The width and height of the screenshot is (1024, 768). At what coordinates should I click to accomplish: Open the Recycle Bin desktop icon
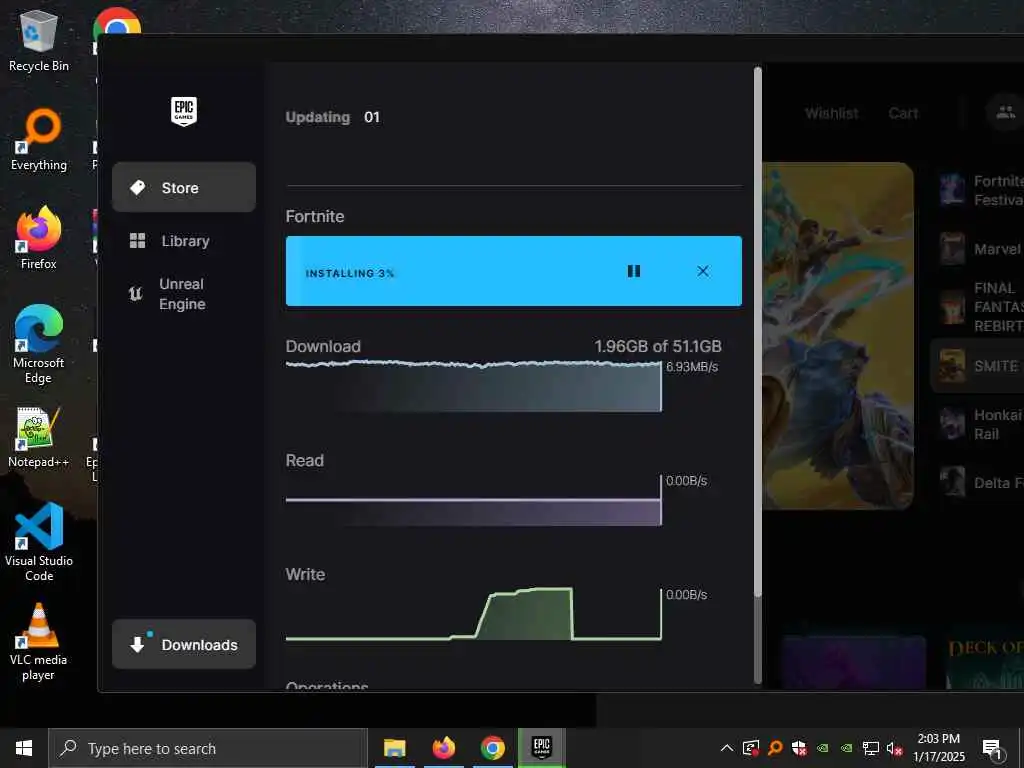pos(39,41)
